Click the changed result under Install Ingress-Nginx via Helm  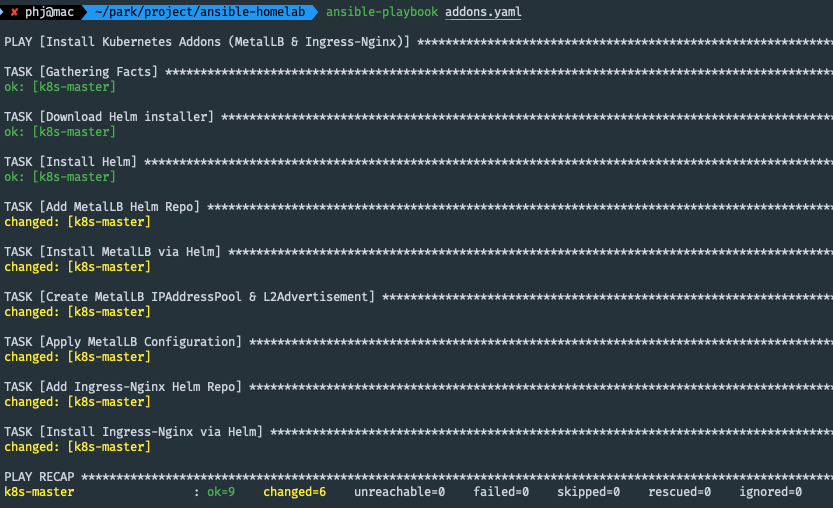[x=78, y=447]
